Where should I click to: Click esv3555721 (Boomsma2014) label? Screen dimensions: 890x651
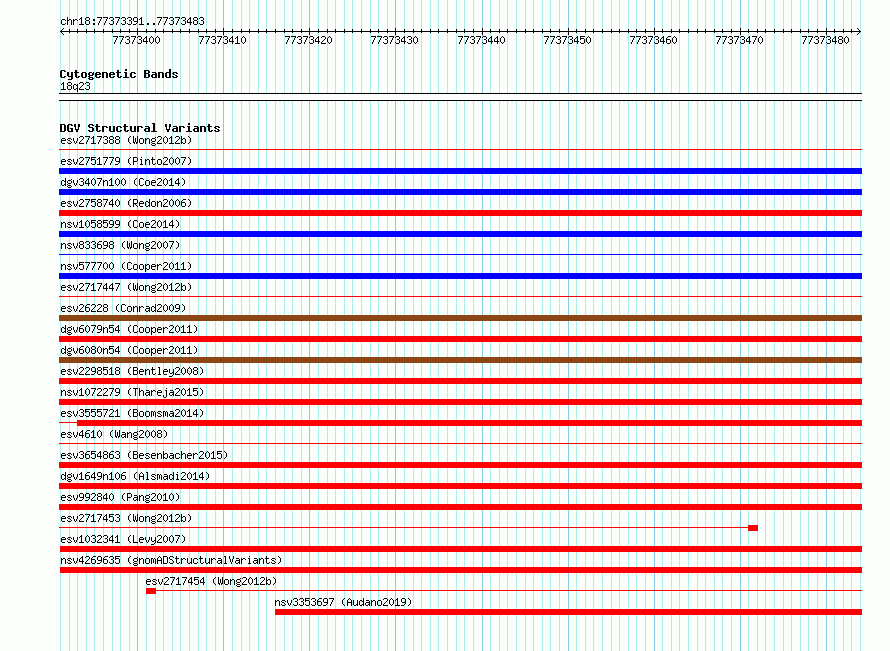coord(132,413)
